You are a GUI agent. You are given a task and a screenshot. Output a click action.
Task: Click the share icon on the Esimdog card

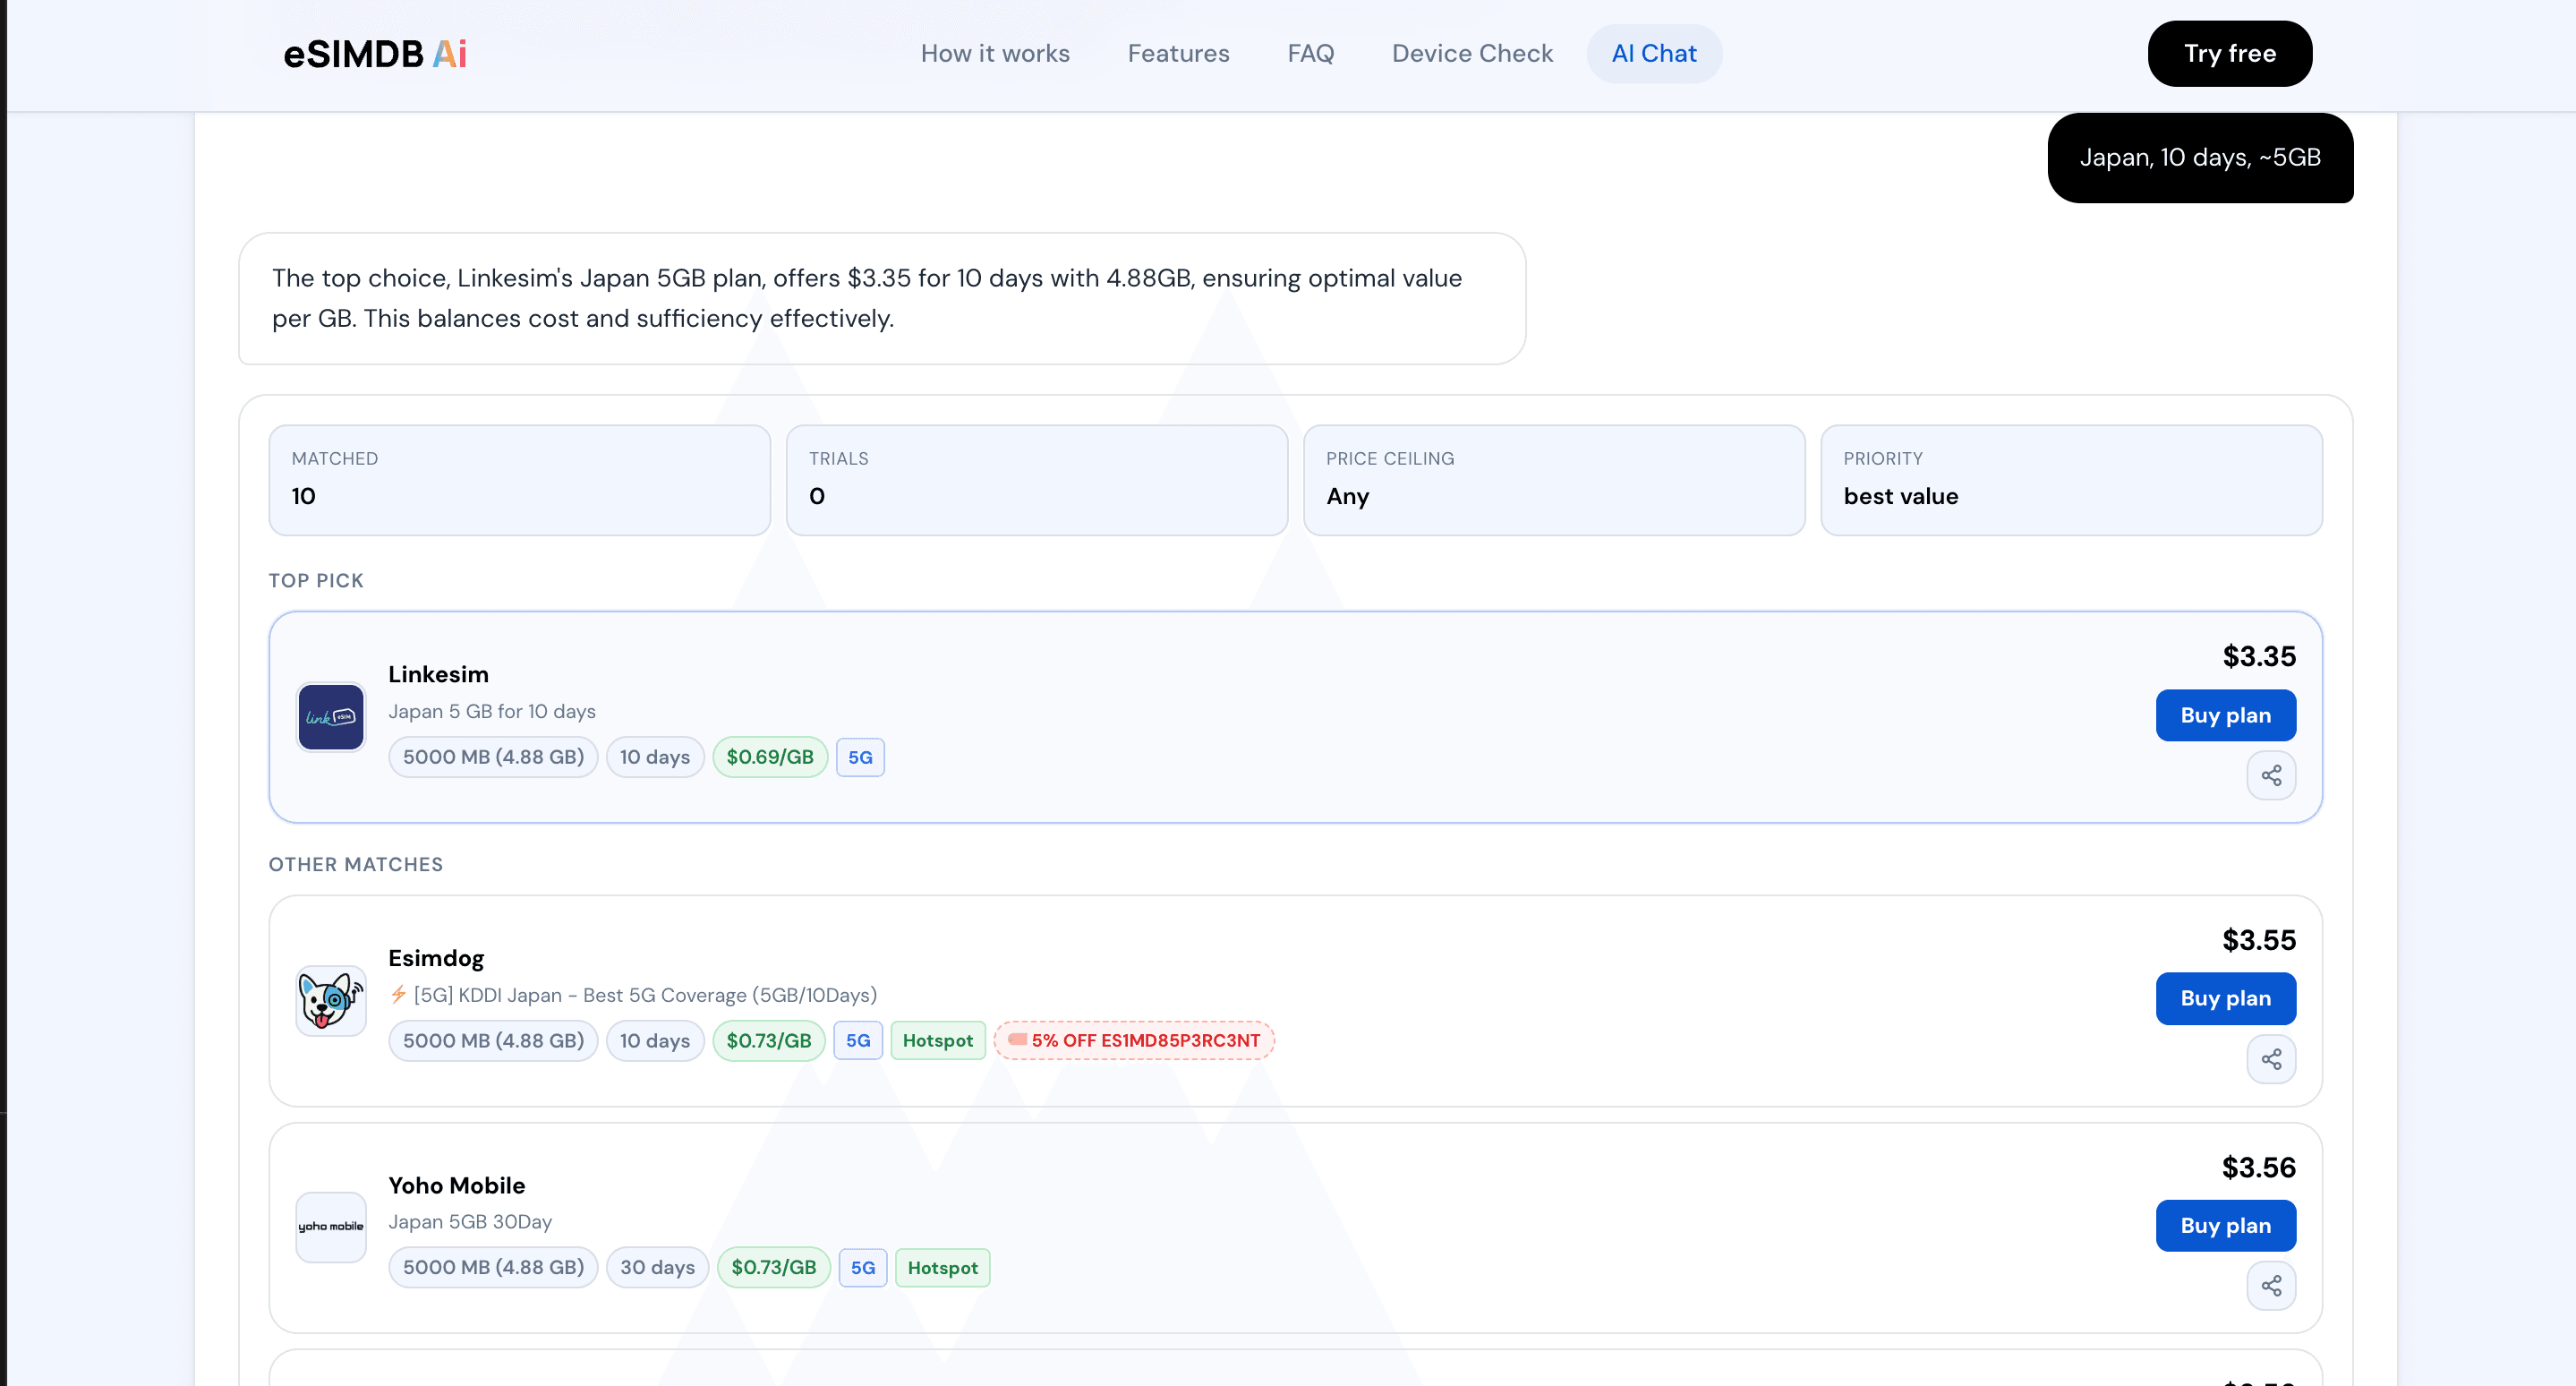point(2271,1059)
